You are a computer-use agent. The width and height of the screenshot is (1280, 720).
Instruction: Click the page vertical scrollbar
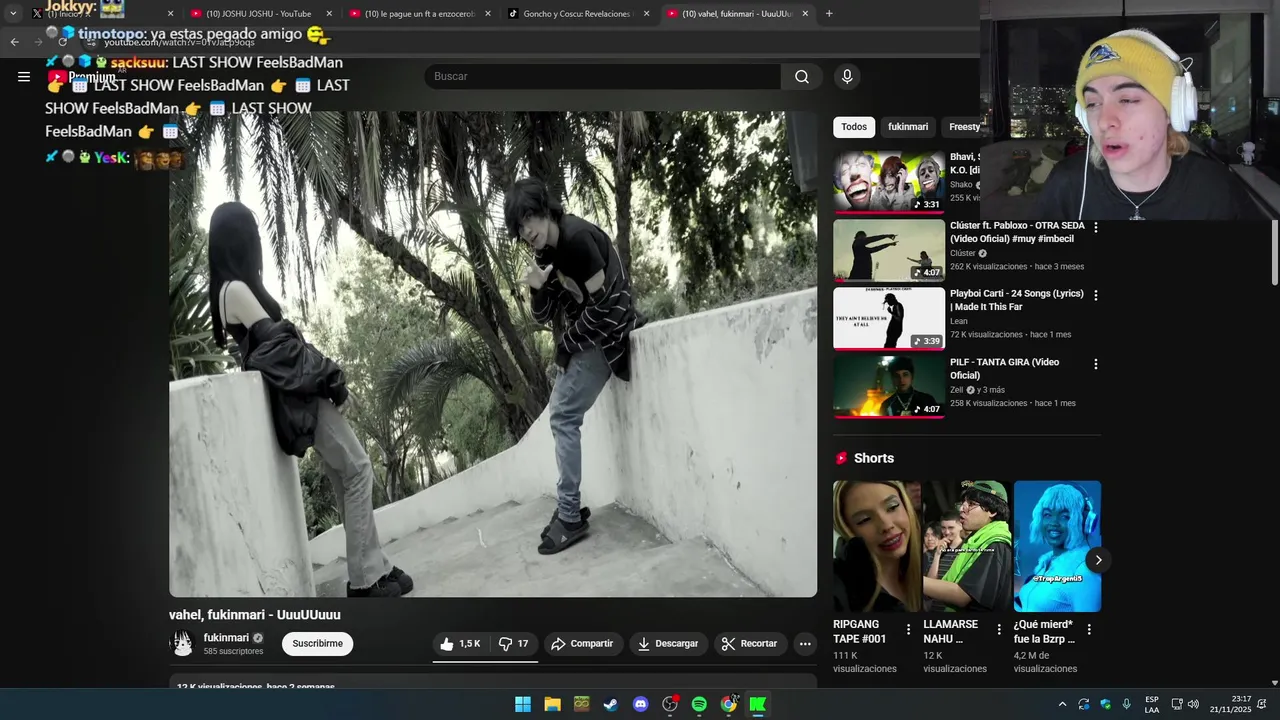[x=1274, y=252]
